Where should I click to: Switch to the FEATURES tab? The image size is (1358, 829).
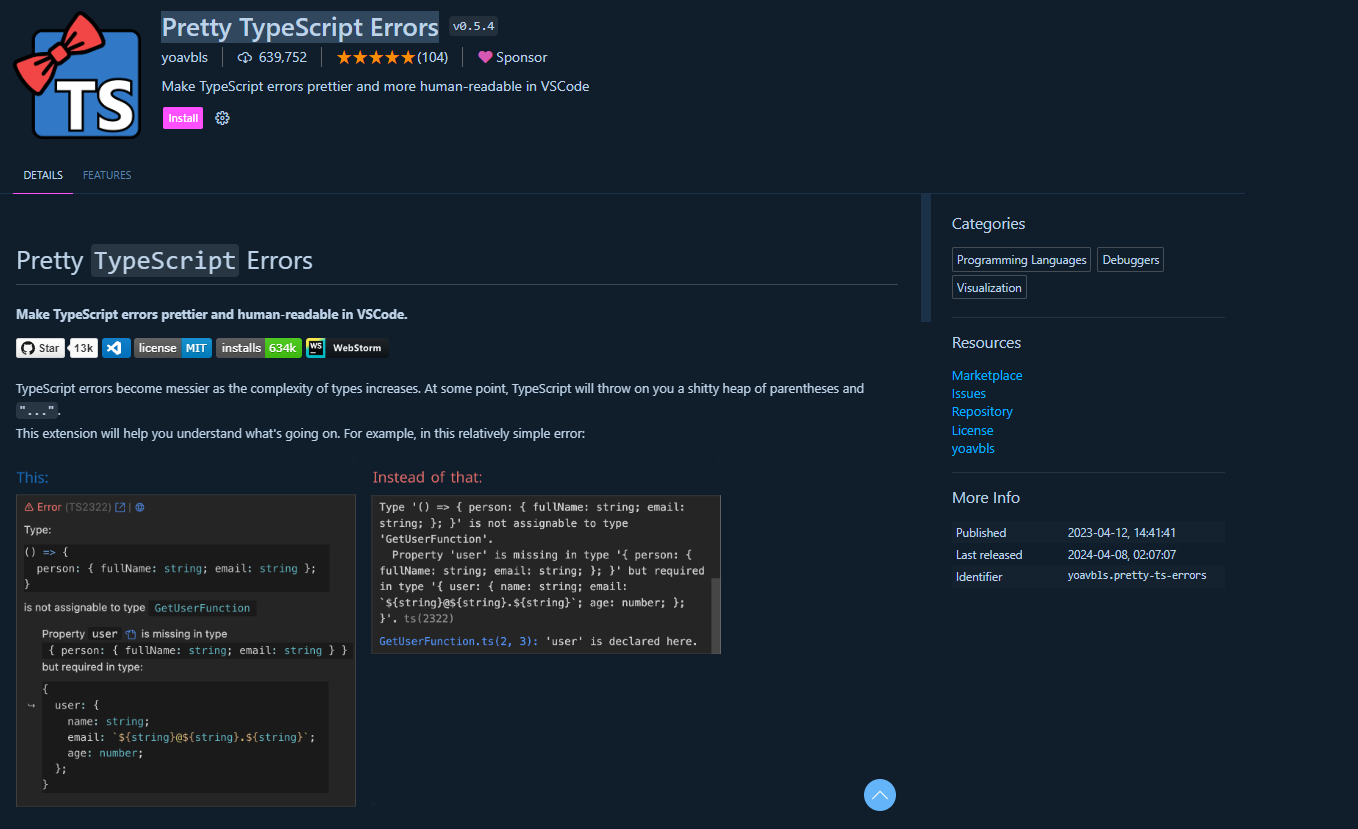106,175
